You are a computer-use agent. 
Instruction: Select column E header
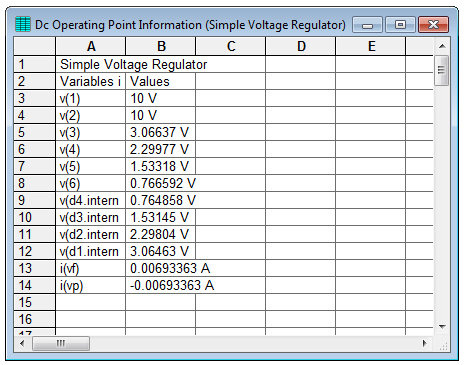[x=371, y=46]
